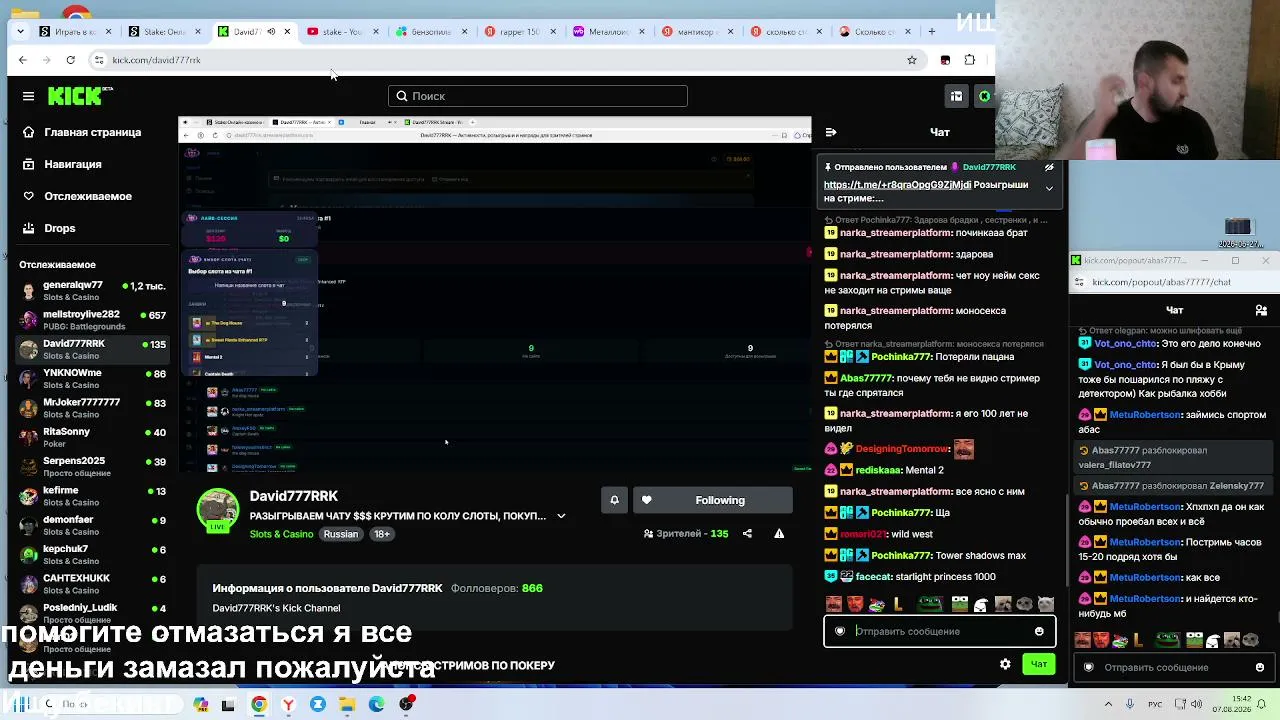This screenshot has width=1280, height=720.
Task: Open a new browser tab
Action: [931, 31]
